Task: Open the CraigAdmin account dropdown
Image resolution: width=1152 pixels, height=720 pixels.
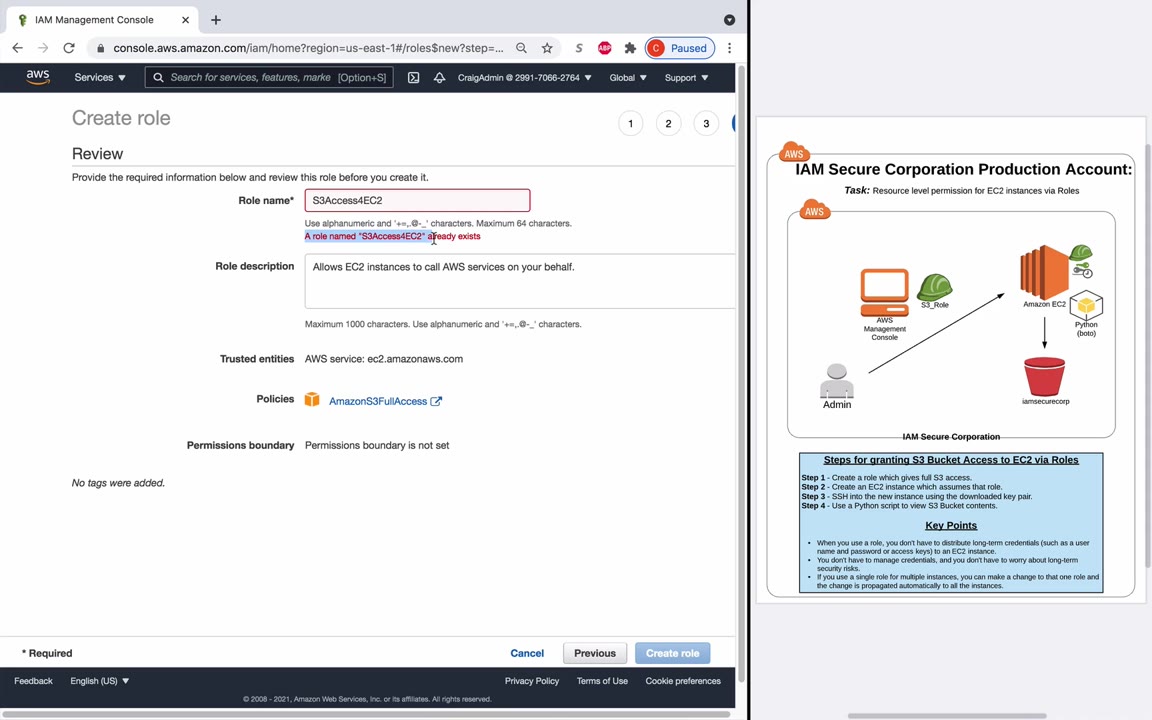Action: (524, 77)
